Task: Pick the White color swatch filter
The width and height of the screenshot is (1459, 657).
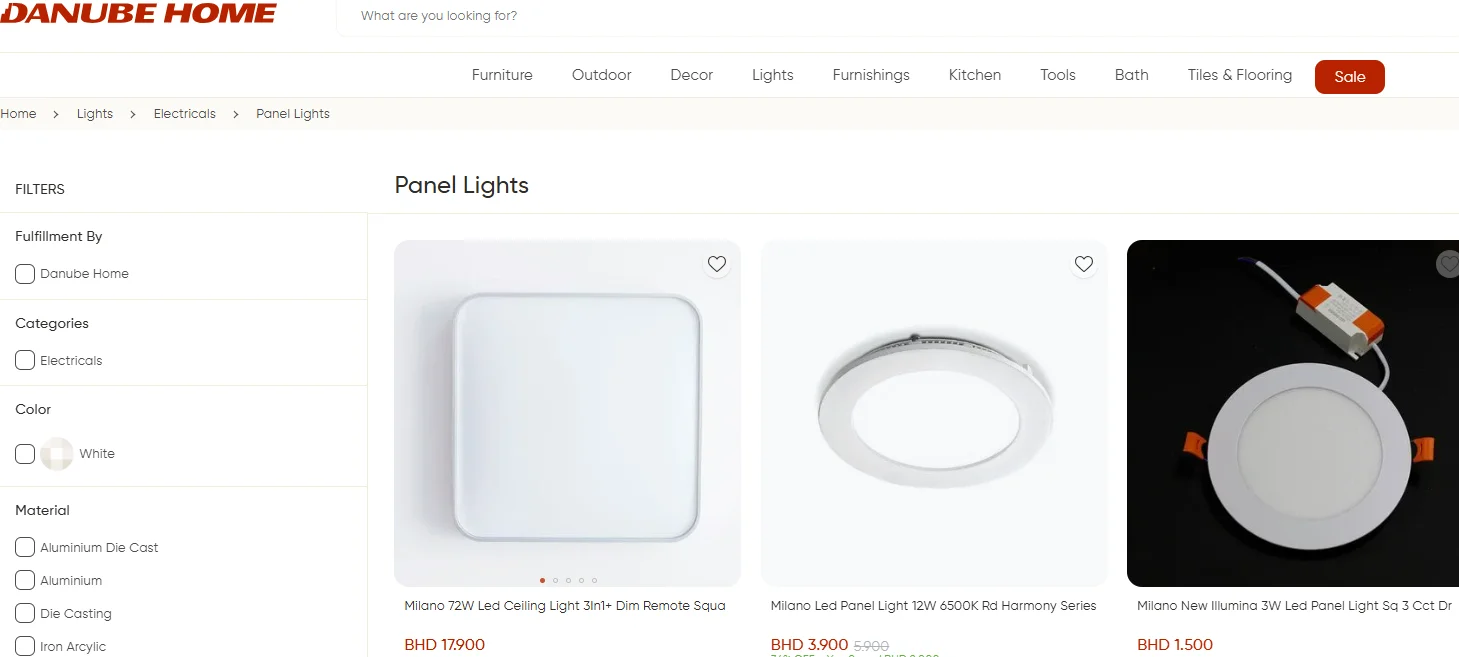Action: (x=57, y=454)
